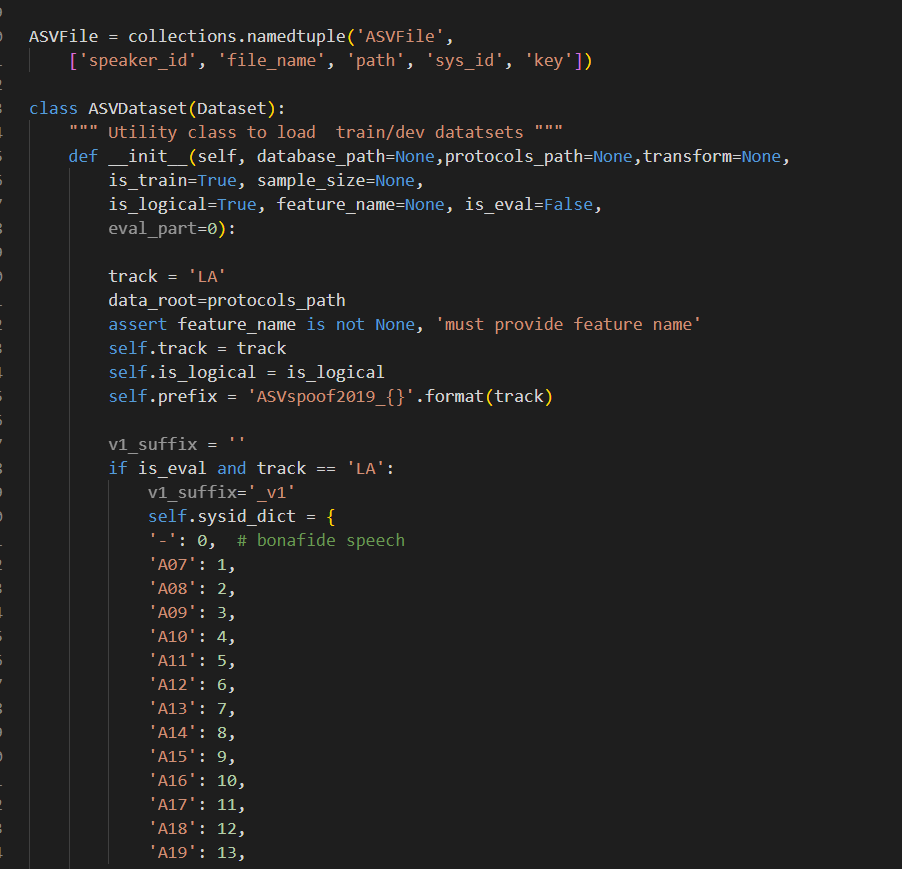This screenshot has width=902, height=869.
Task: Click the sample_size=None parameter
Action: (336, 181)
